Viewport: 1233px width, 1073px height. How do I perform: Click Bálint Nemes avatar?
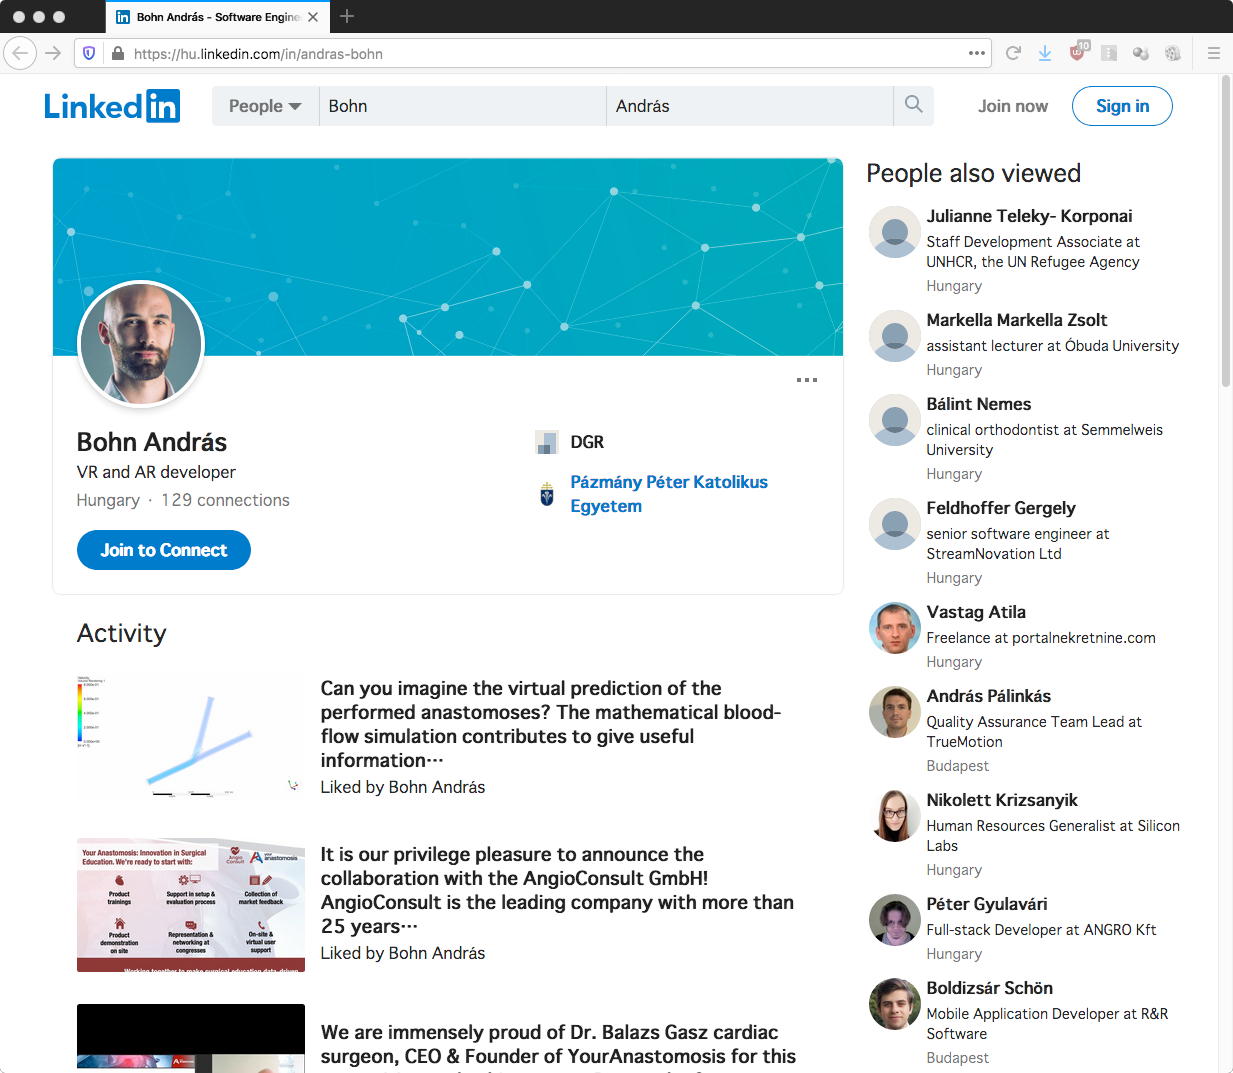coord(895,420)
